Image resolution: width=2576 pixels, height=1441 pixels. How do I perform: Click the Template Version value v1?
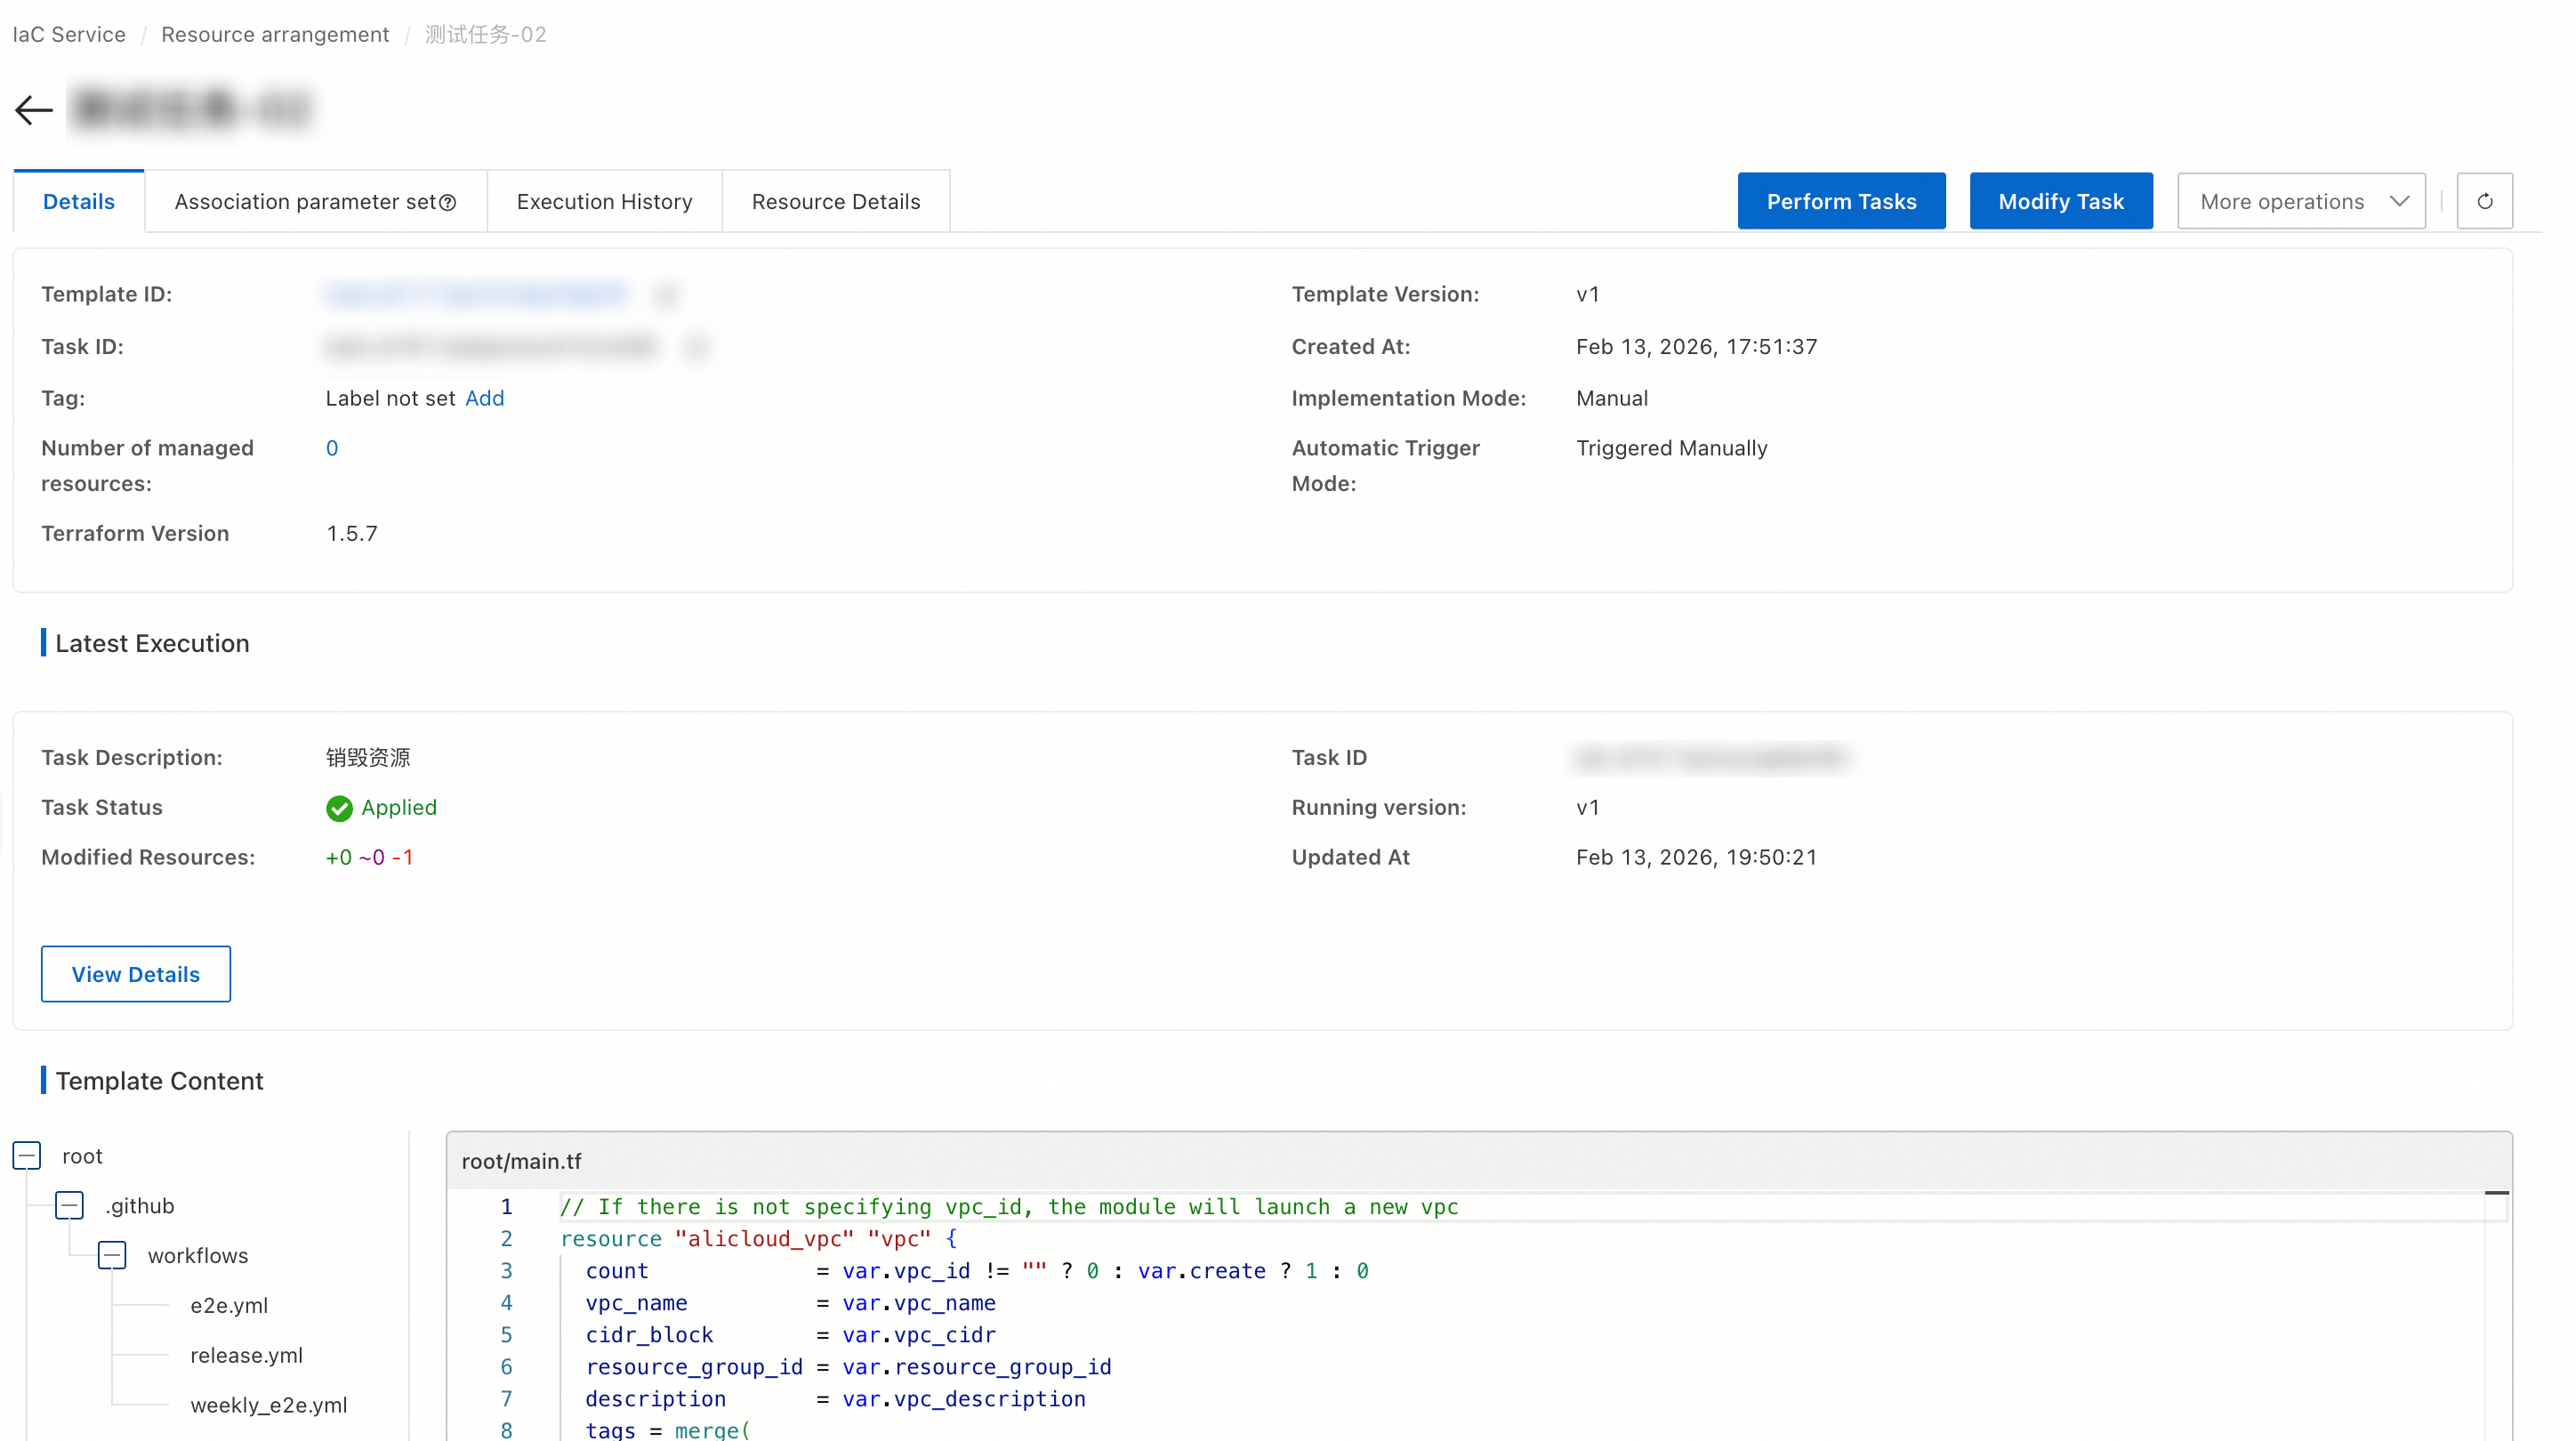click(x=1588, y=294)
